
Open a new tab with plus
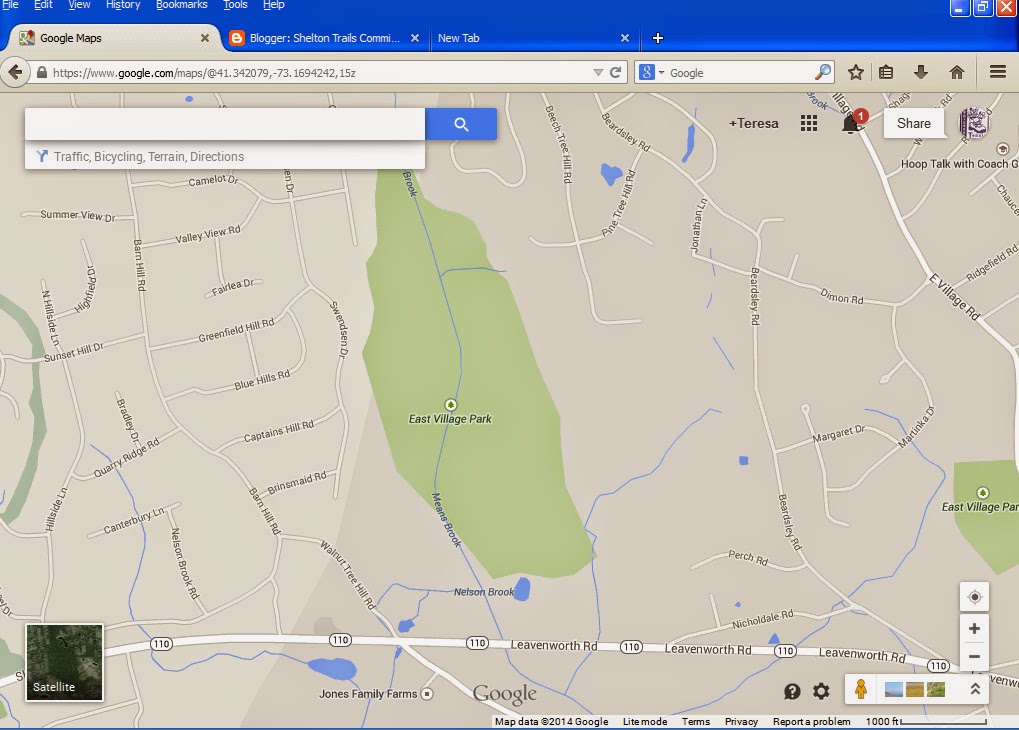click(658, 38)
